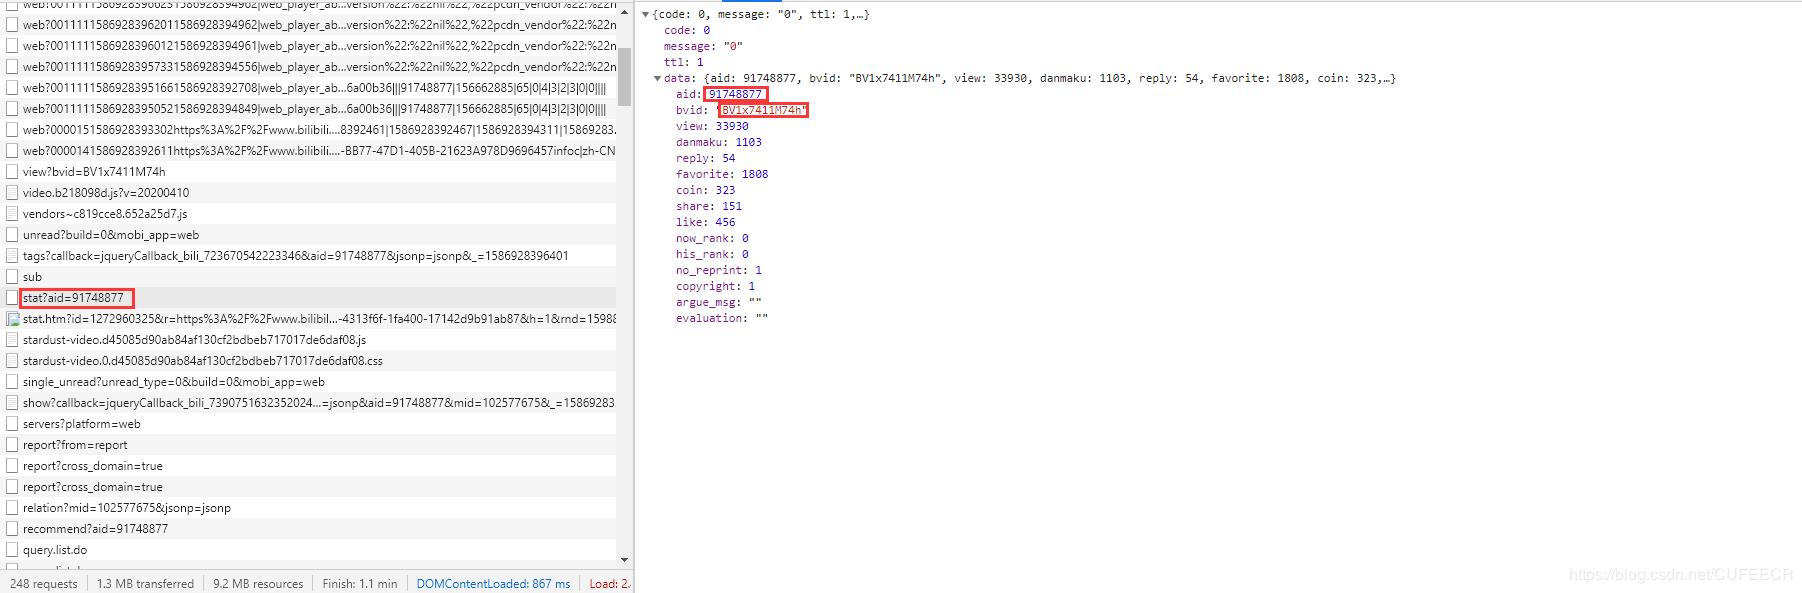Image resolution: width=1802 pixels, height=593 pixels.
Task: Click the 9.2 MB resources status entry
Action: pyautogui.click(x=258, y=584)
